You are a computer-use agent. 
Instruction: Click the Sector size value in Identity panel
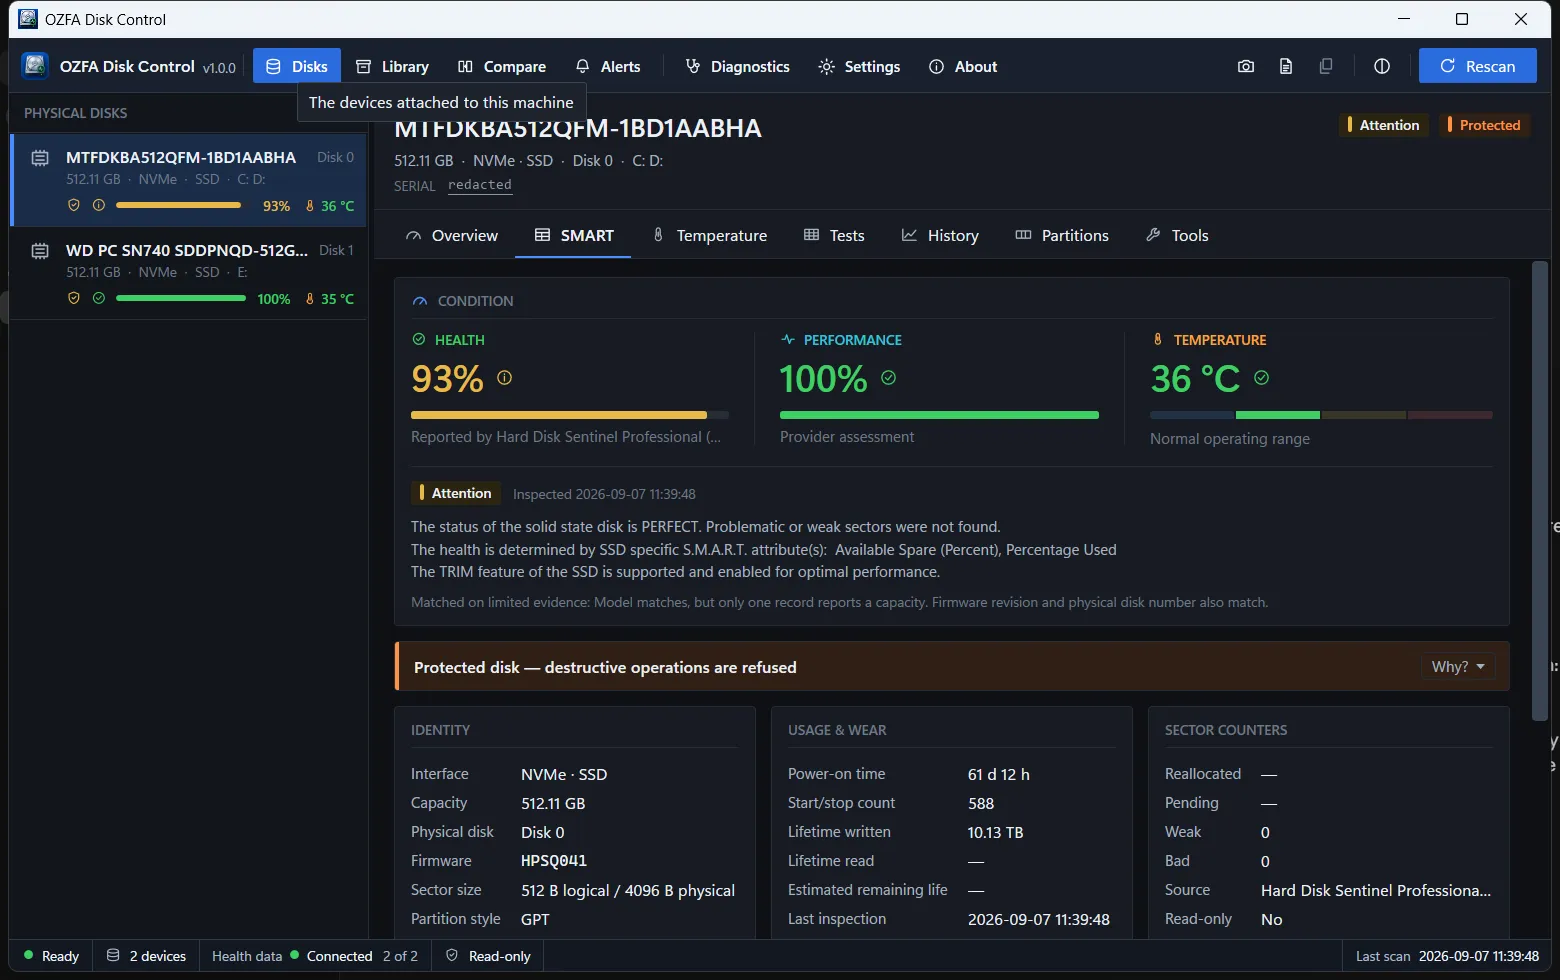click(x=628, y=890)
